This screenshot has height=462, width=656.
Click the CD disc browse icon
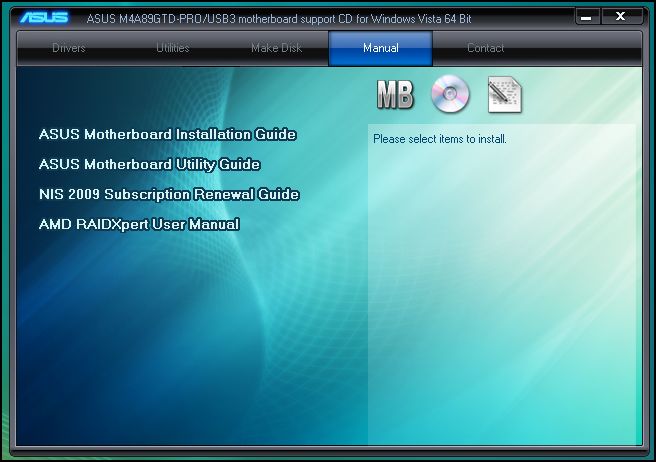click(450, 94)
